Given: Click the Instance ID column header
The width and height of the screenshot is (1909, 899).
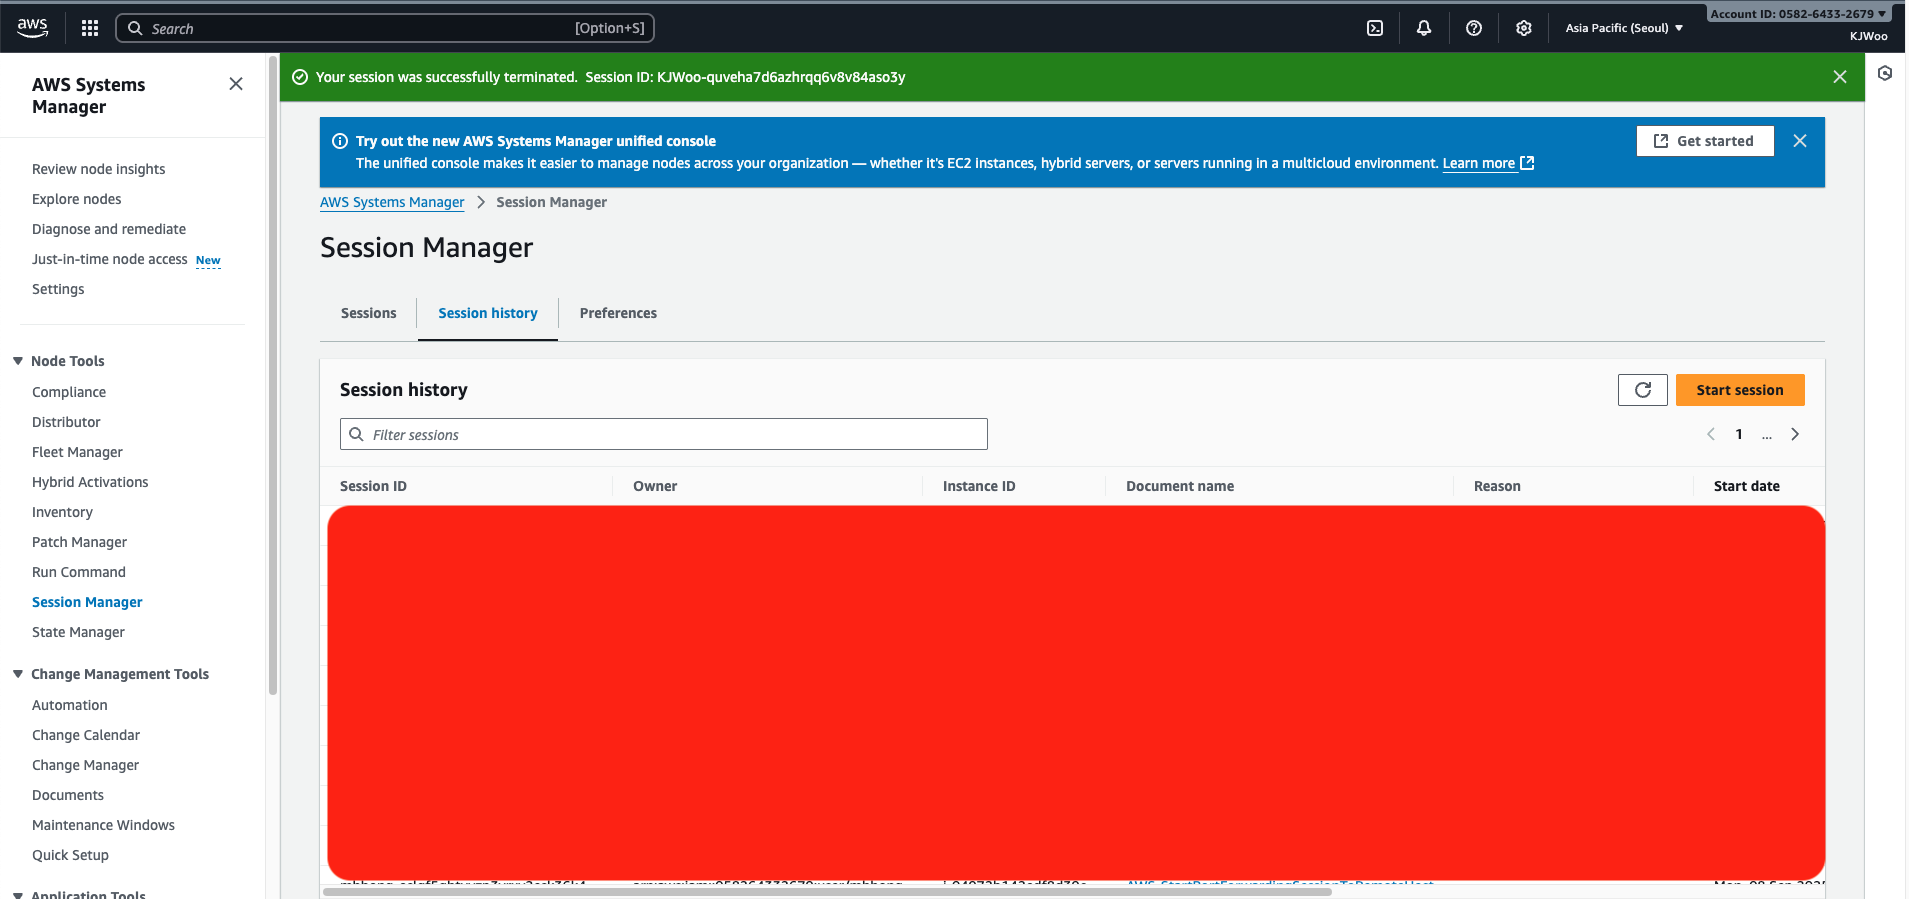Looking at the screenshot, I should (979, 486).
